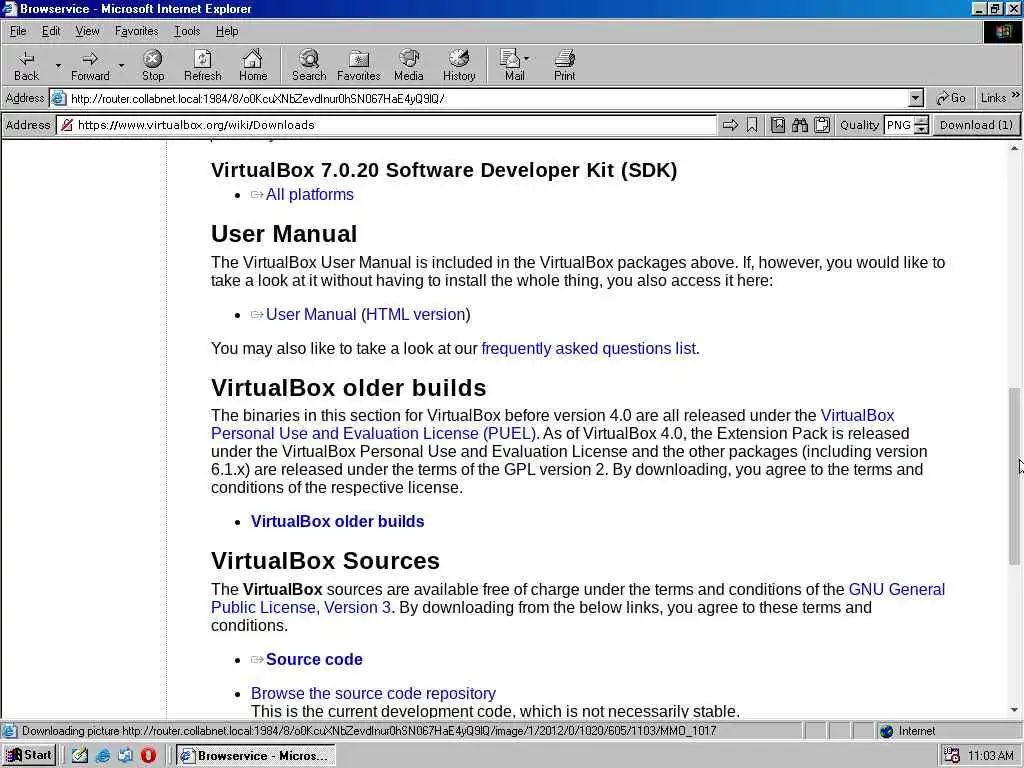Click the system tray scheduler icon
Screen dimensions: 1024x768
[x=952, y=756]
